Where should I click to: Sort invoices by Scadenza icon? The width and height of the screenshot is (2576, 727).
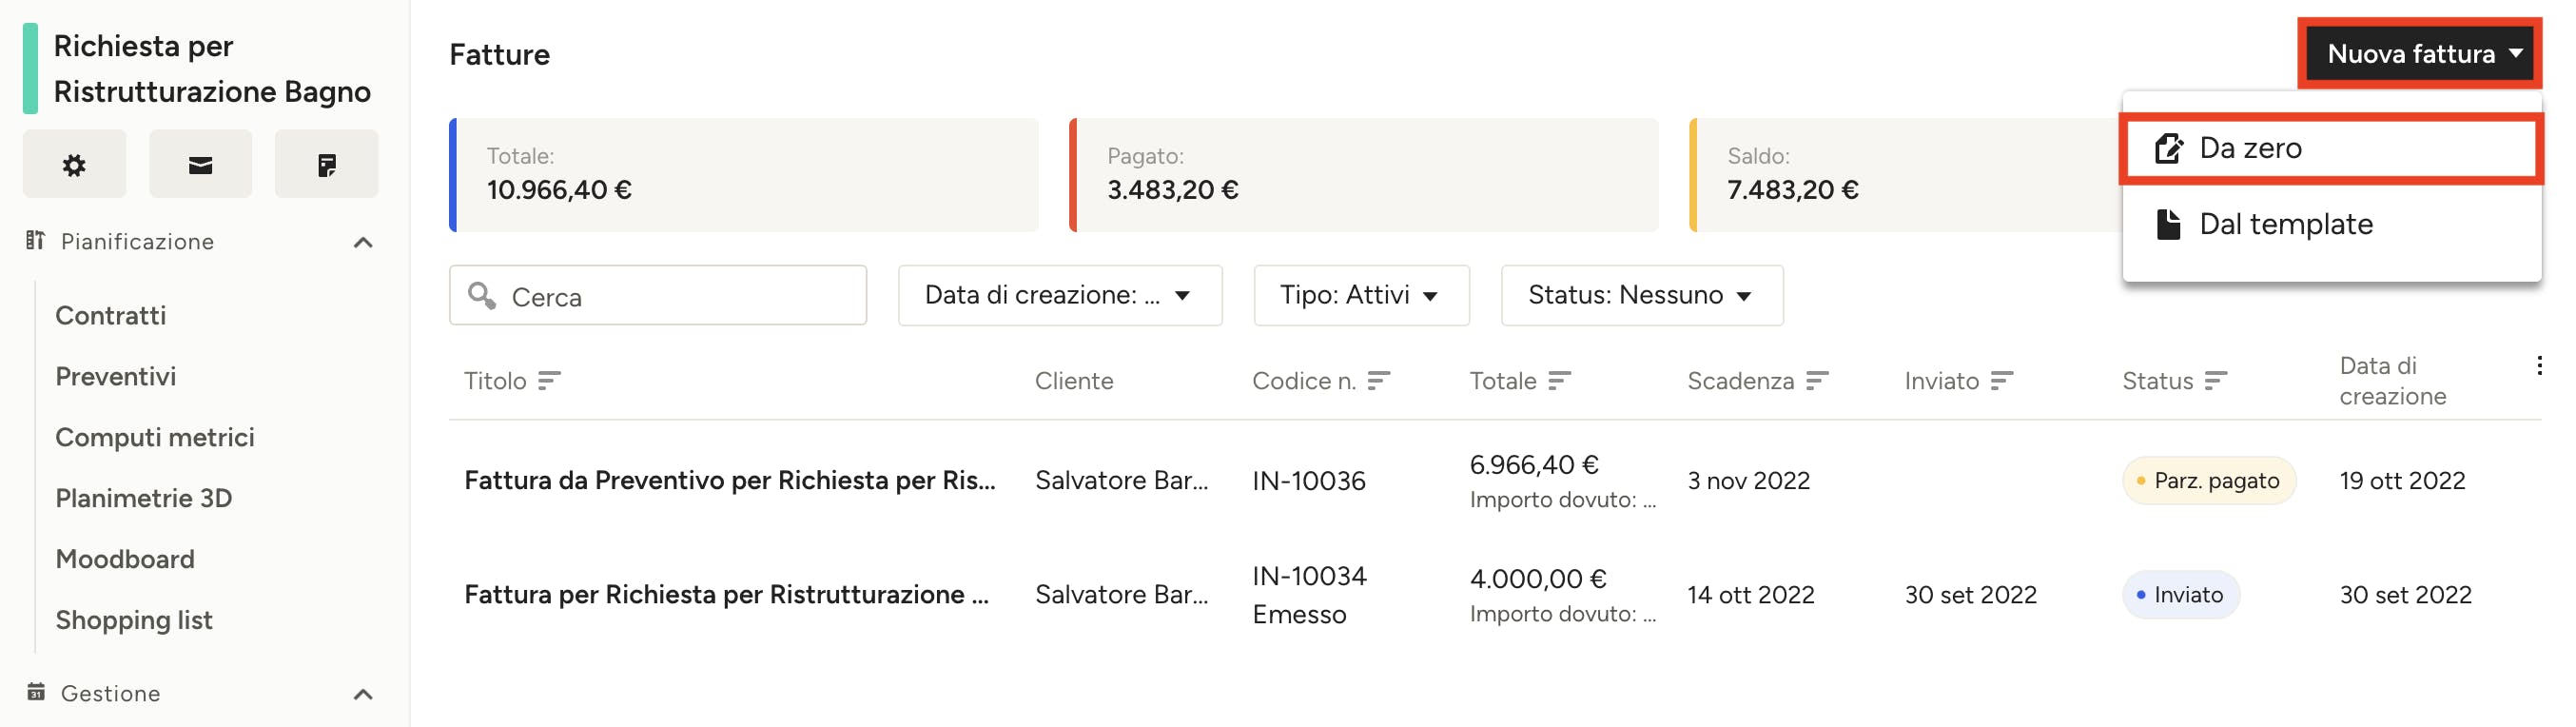click(x=1817, y=381)
